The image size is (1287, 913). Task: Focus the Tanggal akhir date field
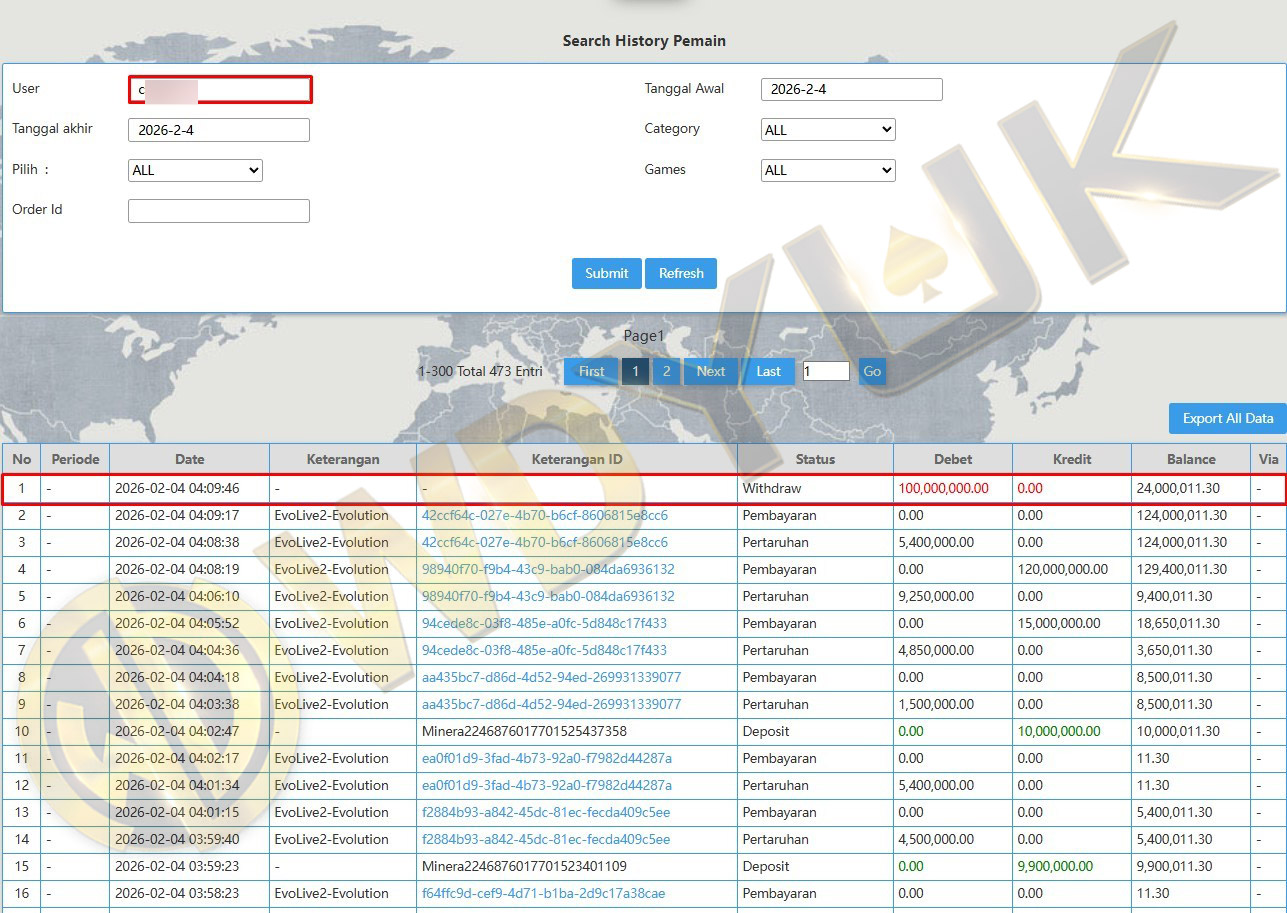[x=218, y=130]
